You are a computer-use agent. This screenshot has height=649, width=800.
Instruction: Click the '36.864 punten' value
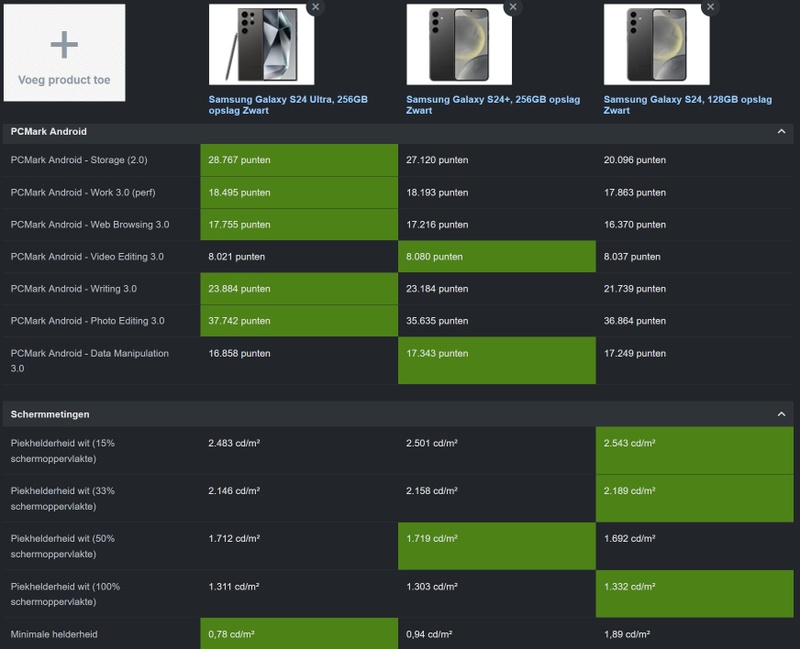[x=635, y=321]
